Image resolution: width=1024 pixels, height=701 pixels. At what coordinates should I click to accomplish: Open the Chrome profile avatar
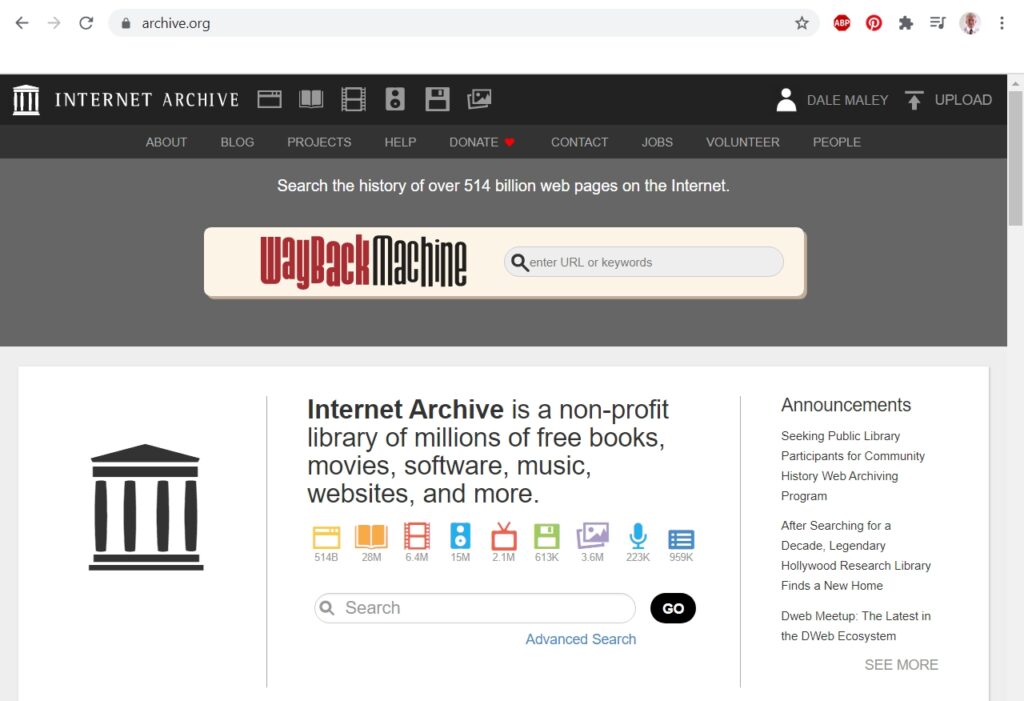coord(970,24)
